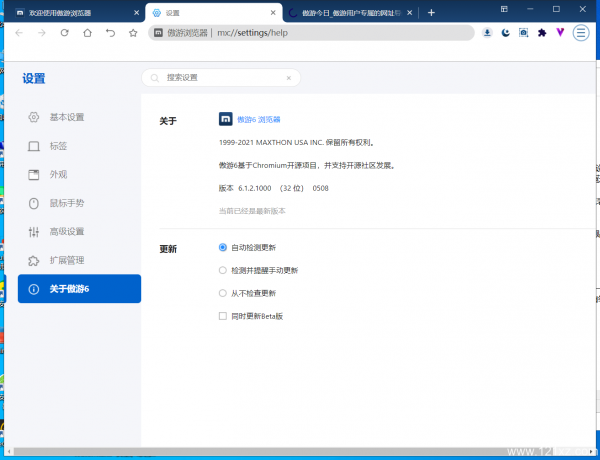Click the purple V extension icon
This screenshot has height=460, width=600.
560,33
